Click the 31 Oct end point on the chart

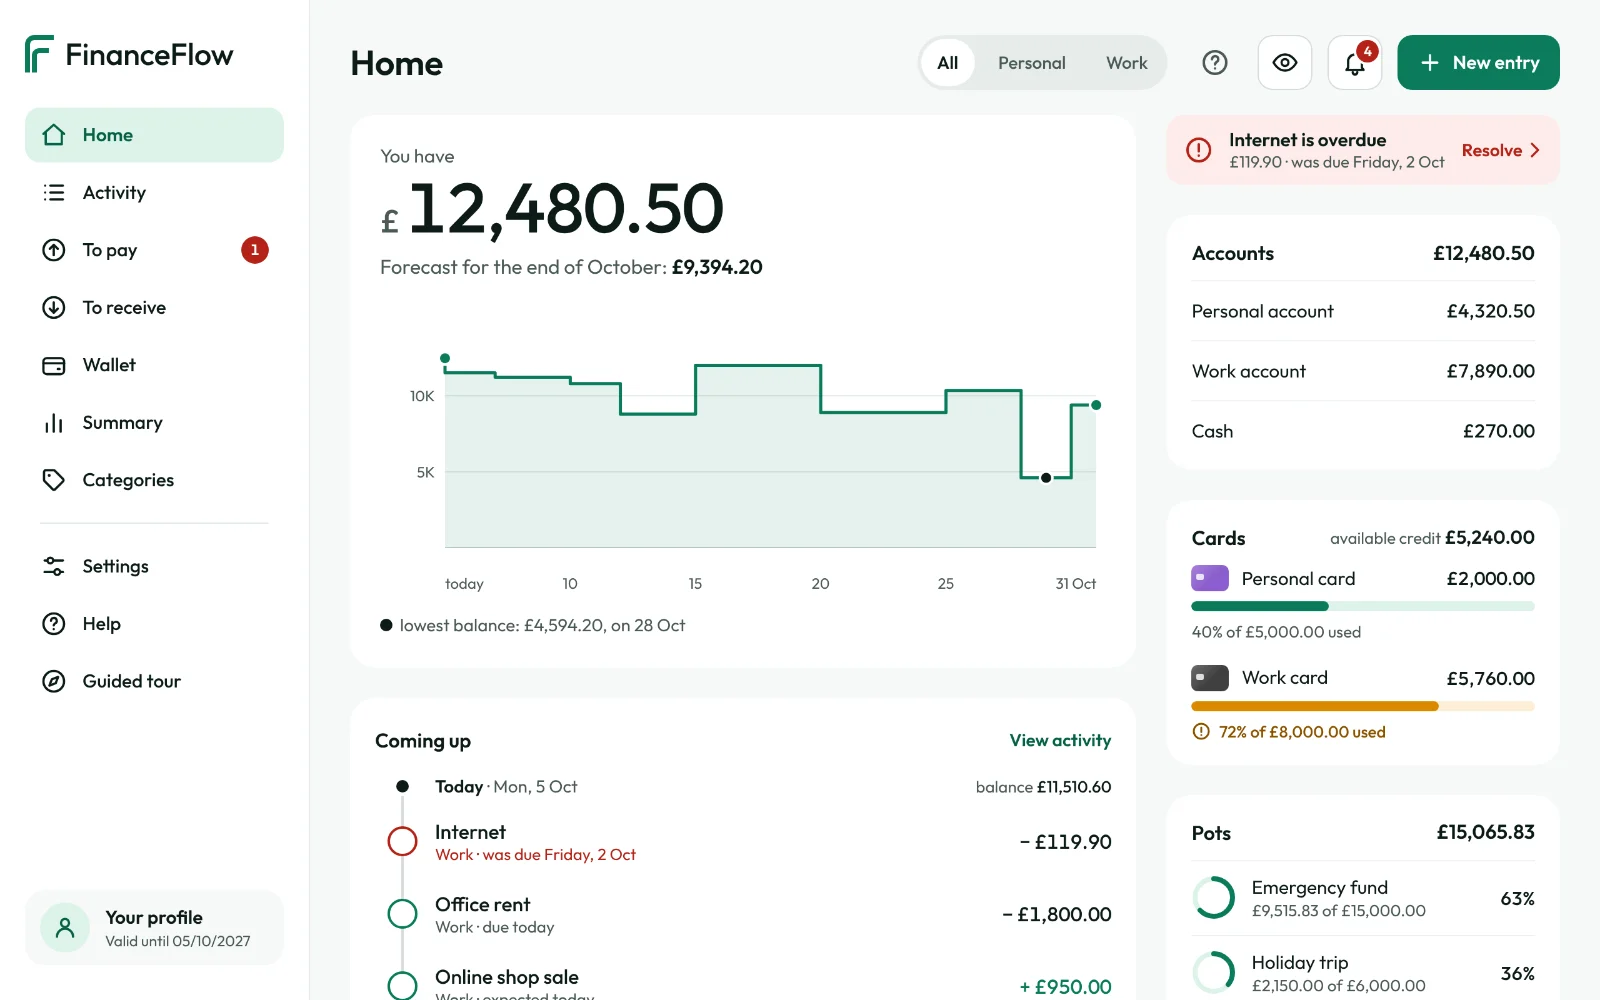(1096, 405)
